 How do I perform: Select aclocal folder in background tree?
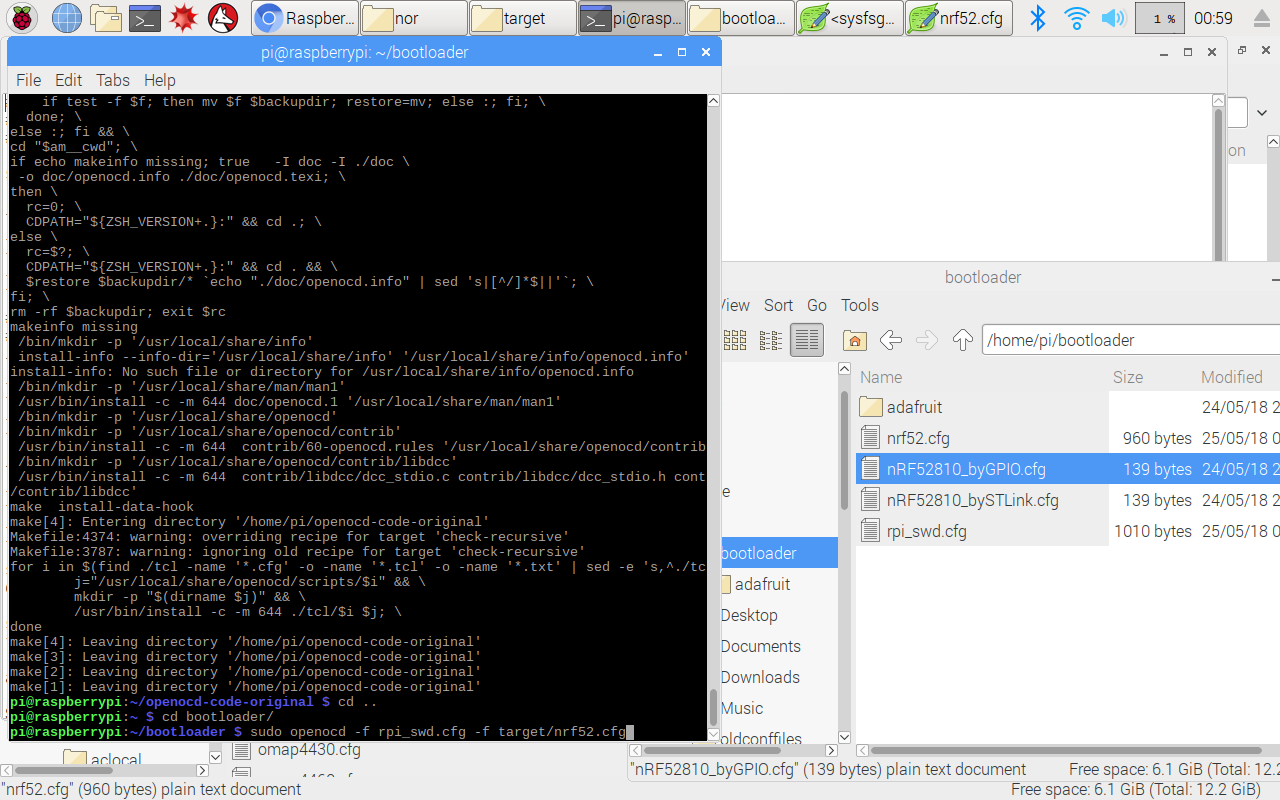pos(116,760)
